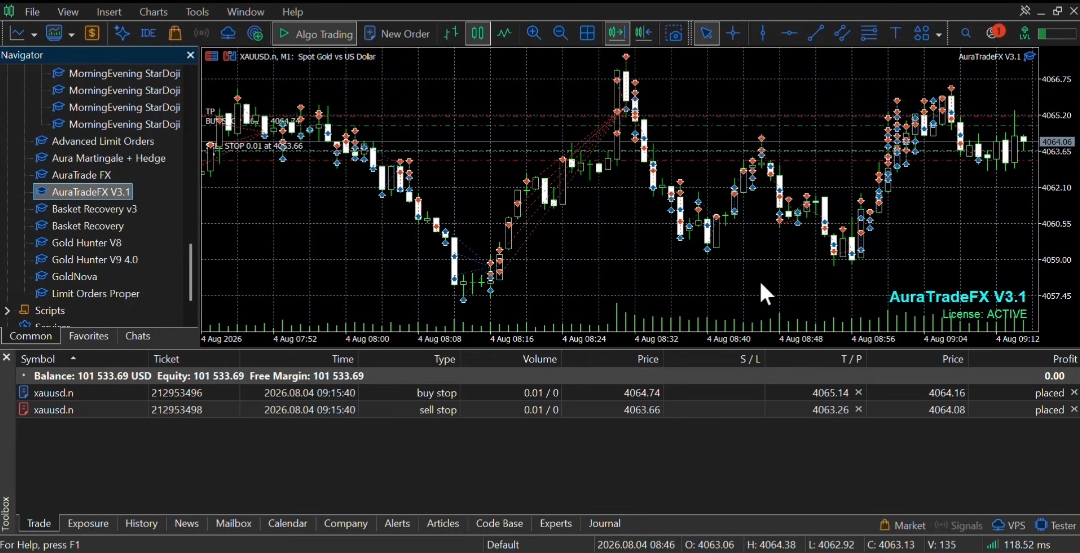Open the Market shopping bag icon
The image size is (1080, 553).
[x=174, y=33]
